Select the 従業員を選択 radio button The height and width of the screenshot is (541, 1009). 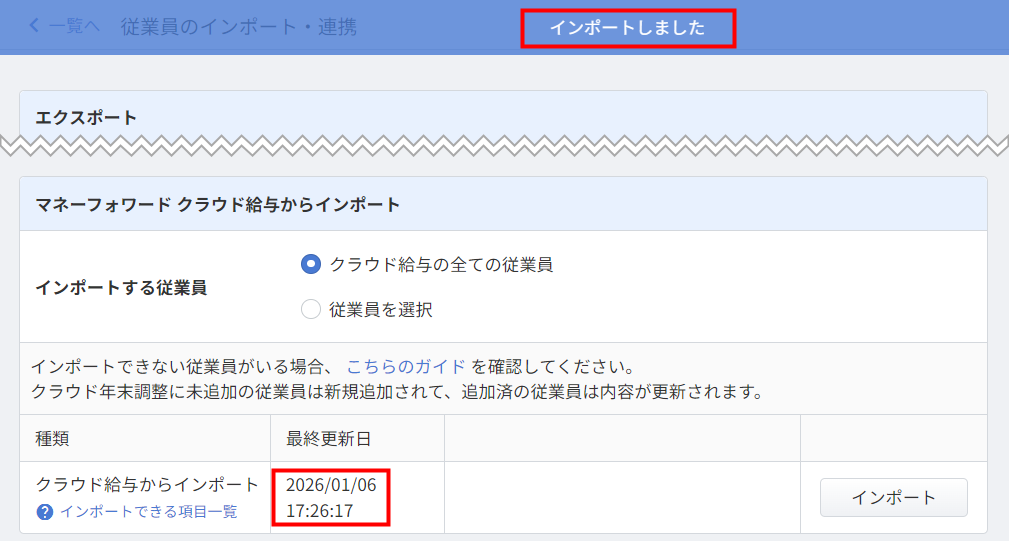click(x=311, y=310)
